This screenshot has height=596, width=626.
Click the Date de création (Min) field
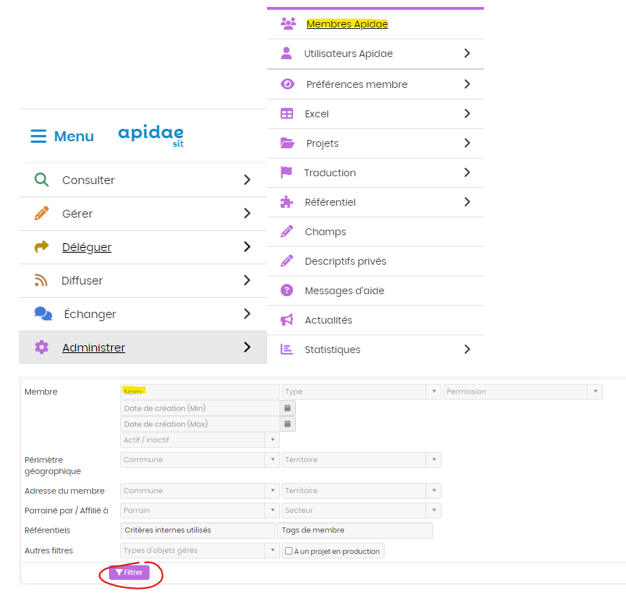(200, 408)
